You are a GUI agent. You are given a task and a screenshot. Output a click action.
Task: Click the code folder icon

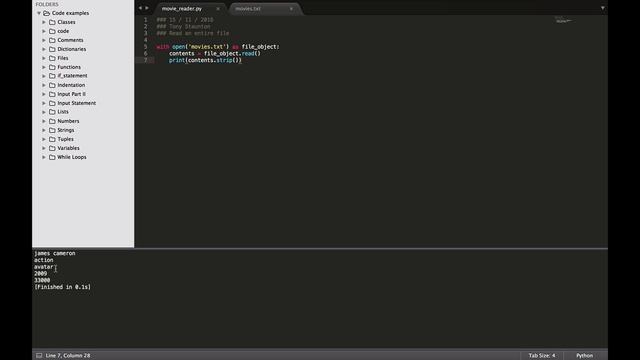coord(52,31)
